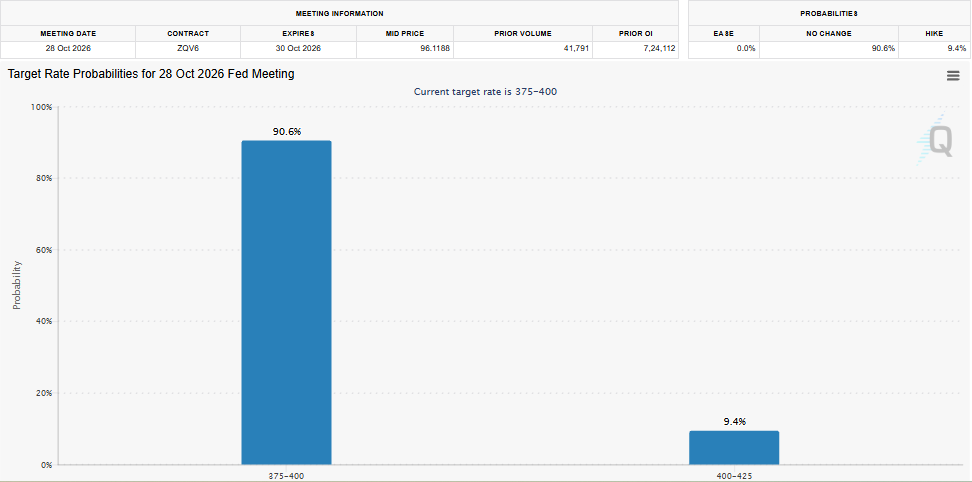Select the 28 Oct 2026 meeting date cell
The height and width of the screenshot is (482, 972).
click(x=68, y=48)
